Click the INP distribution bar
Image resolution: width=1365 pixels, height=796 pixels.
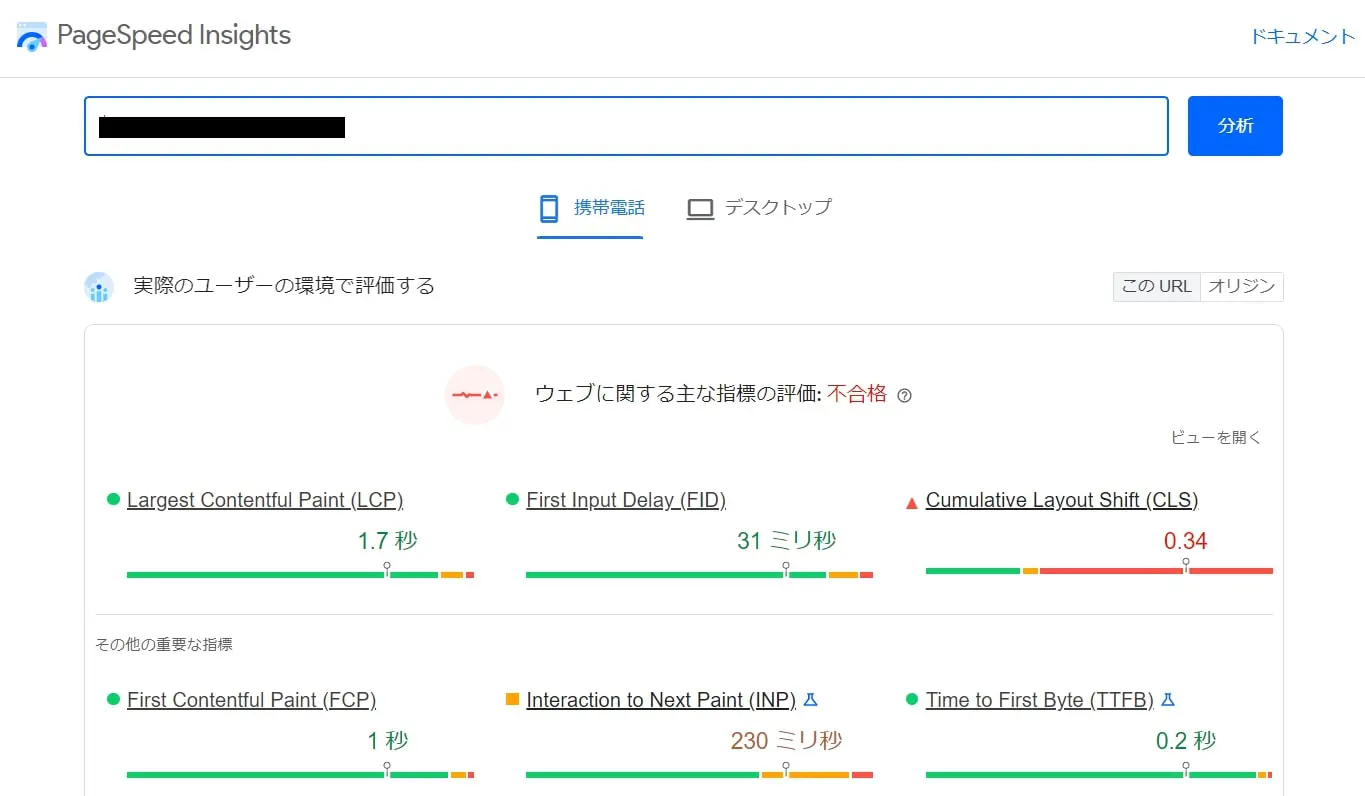click(699, 774)
